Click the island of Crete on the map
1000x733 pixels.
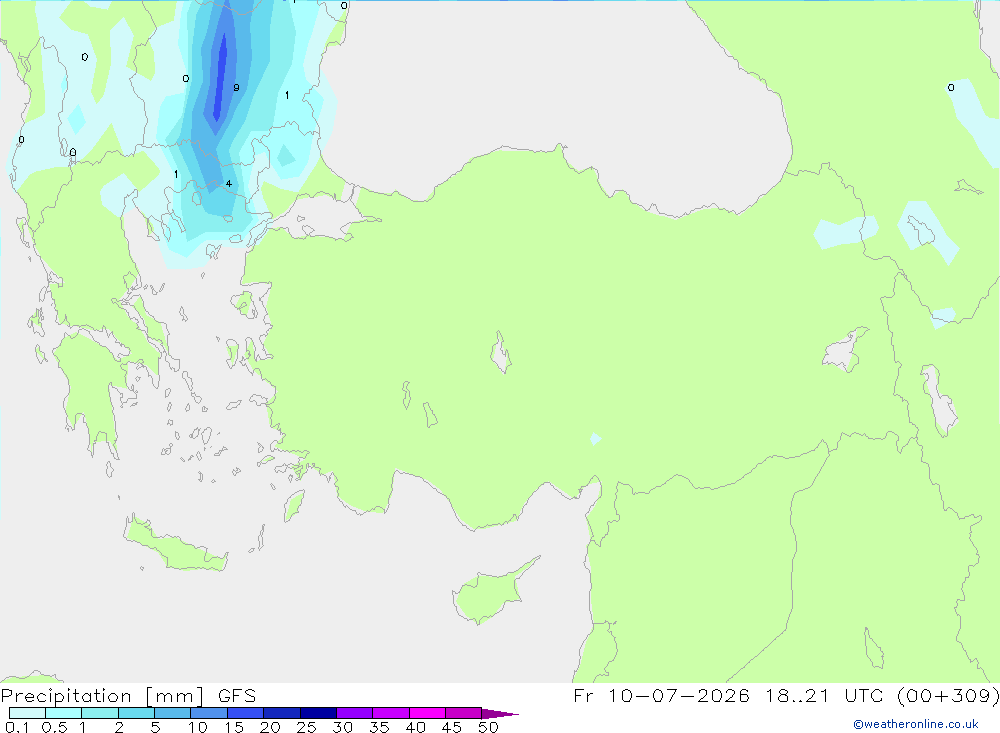pyautogui.click(x=174, y=544)
